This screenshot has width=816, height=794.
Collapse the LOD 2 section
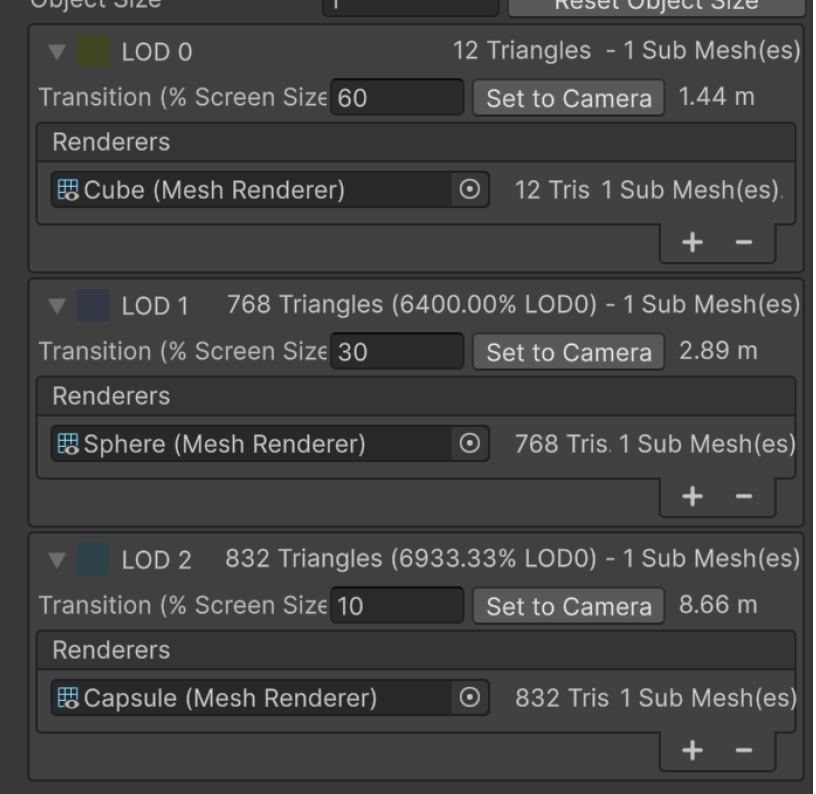pyautogui.click(x=58, y=560)
